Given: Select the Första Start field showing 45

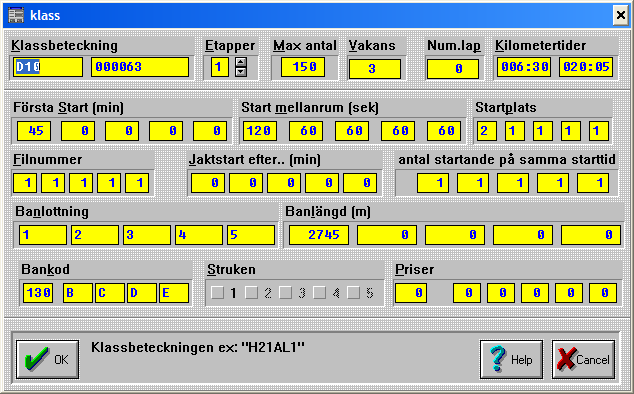Looking at the screenshot, I should [34, 131].
